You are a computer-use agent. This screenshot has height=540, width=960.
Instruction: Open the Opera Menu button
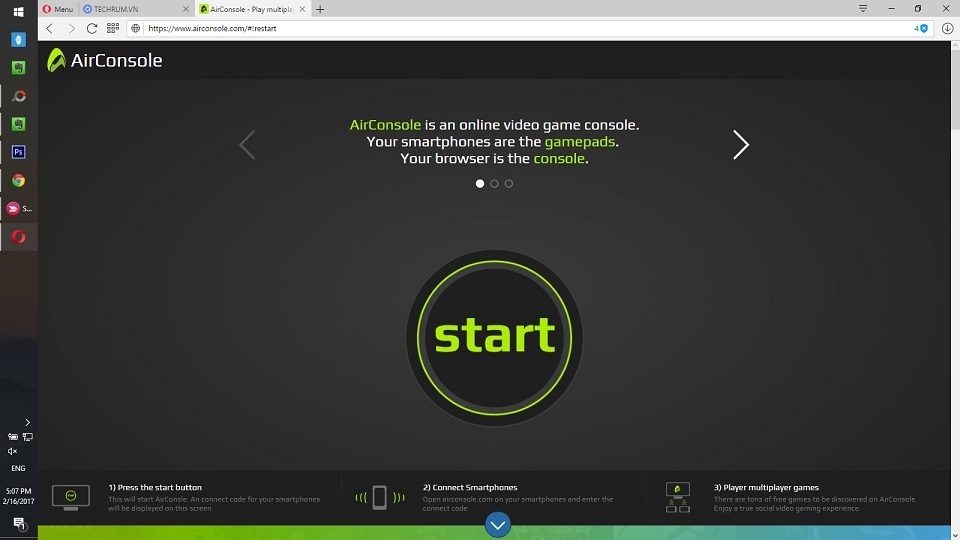(58, 9)
